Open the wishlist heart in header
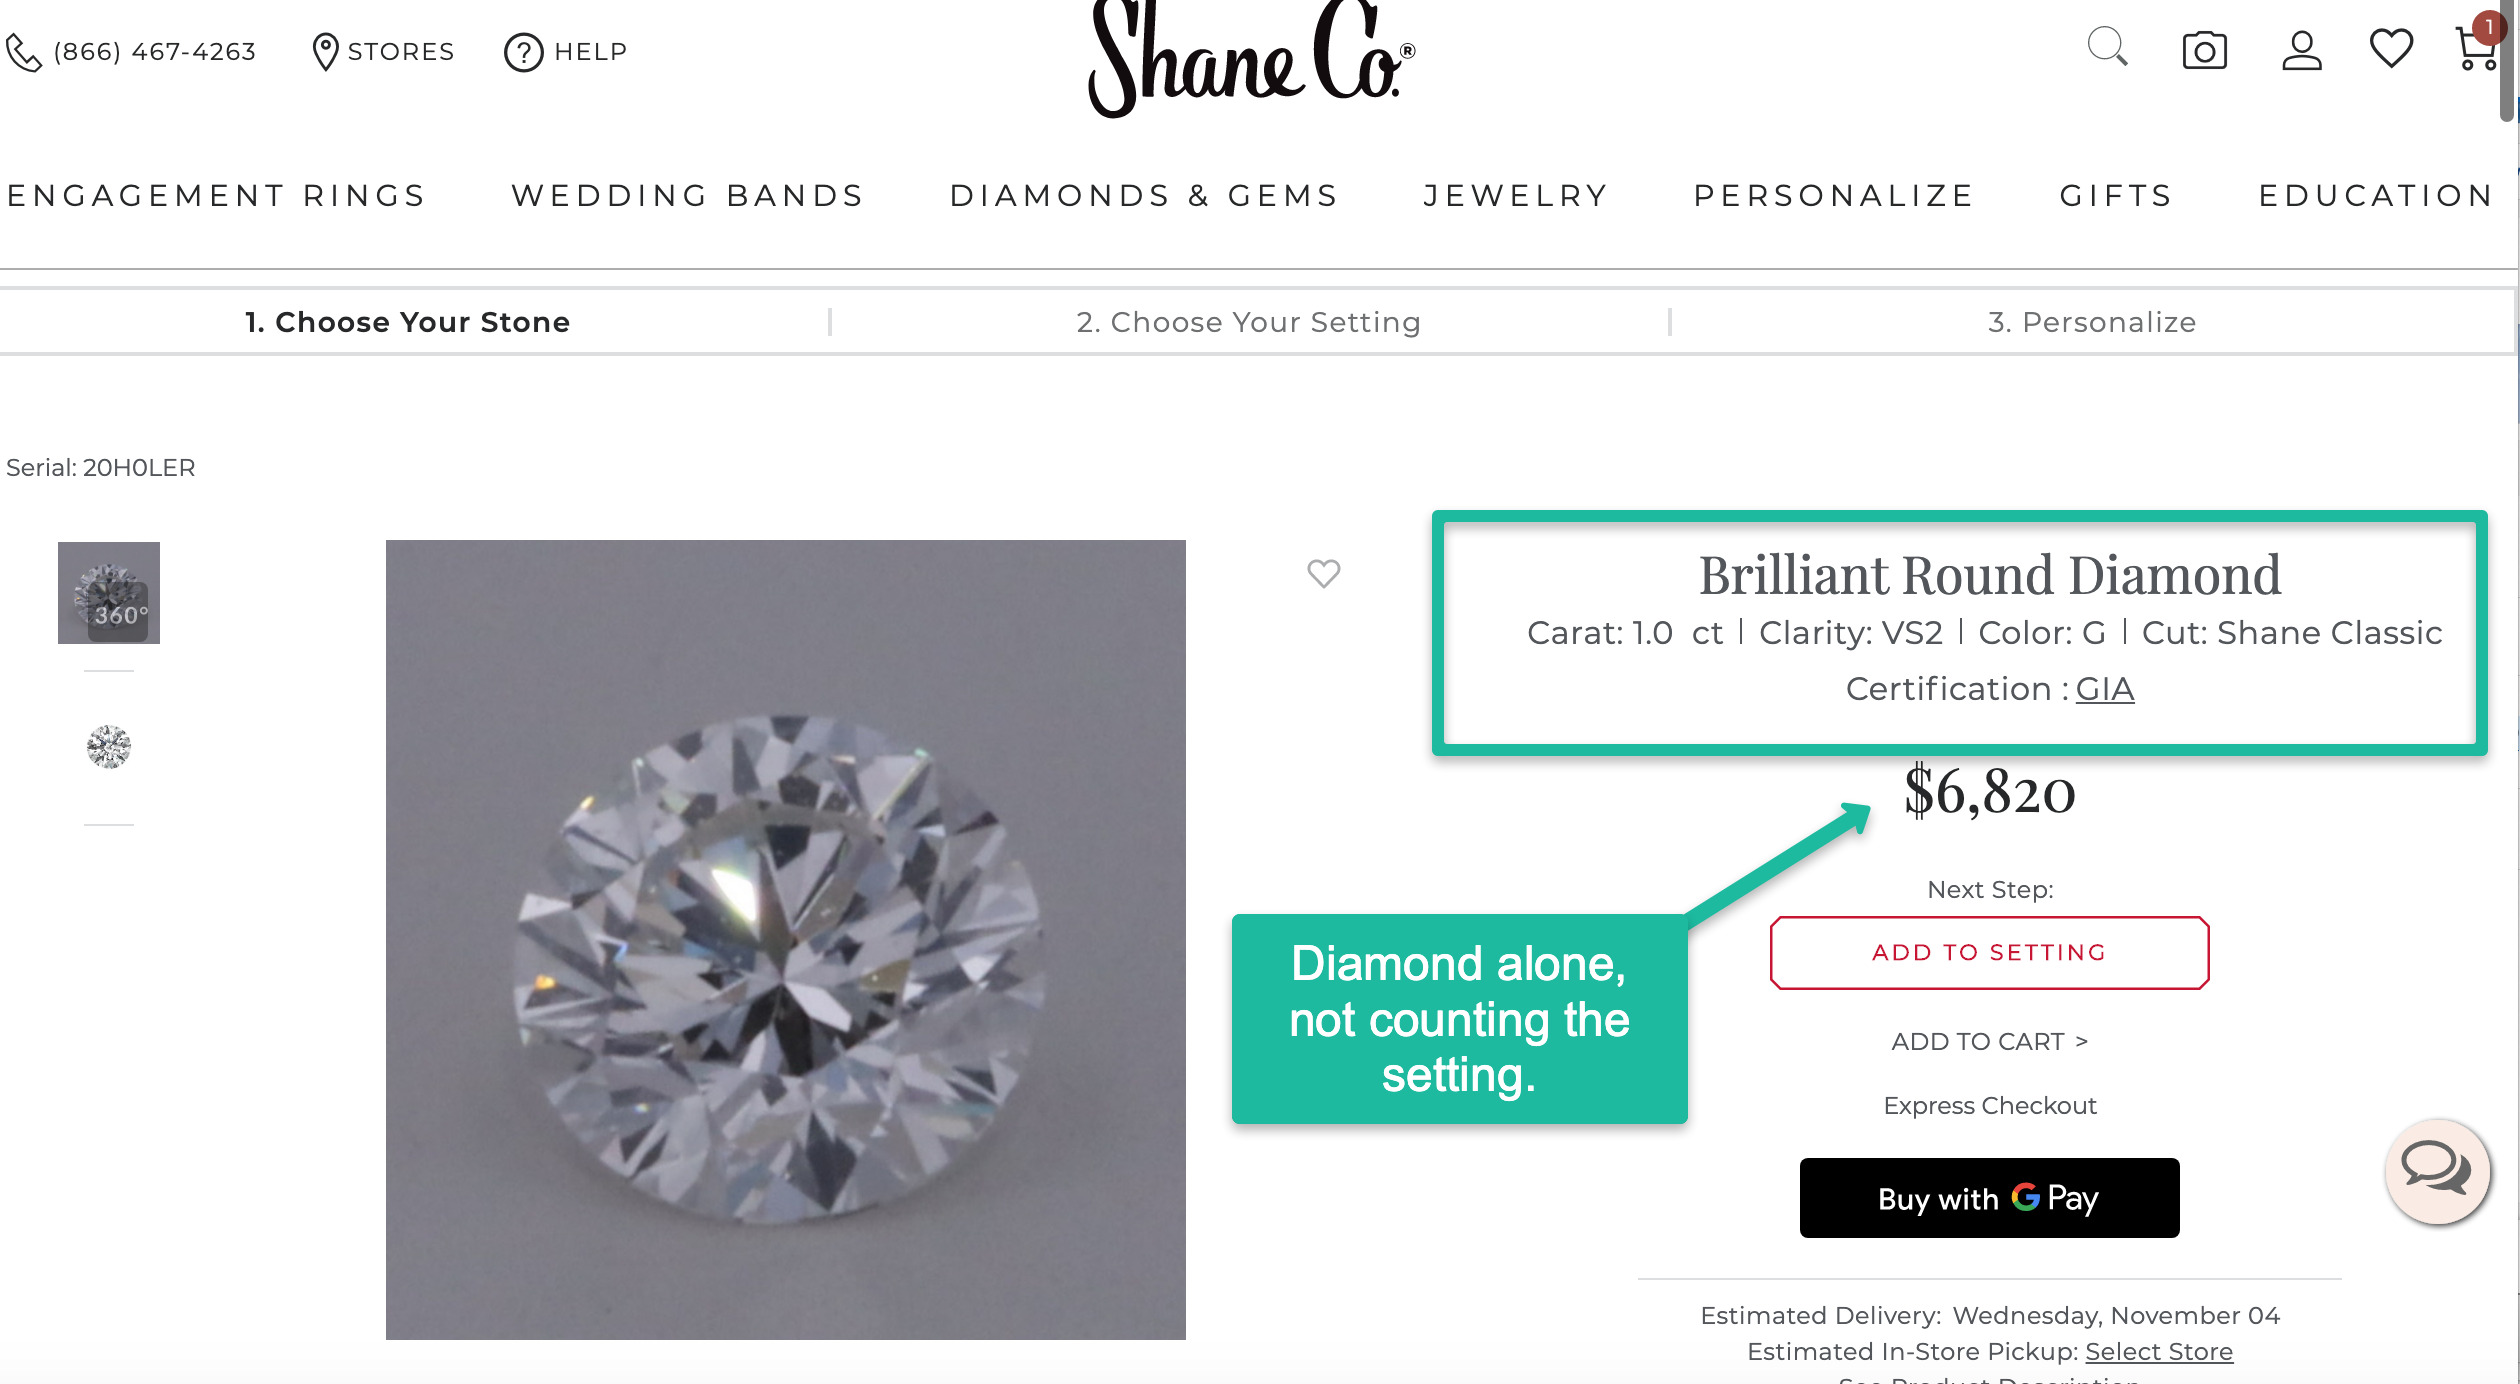This screenshot has height=1384, width=2520. pos(2391,48)
